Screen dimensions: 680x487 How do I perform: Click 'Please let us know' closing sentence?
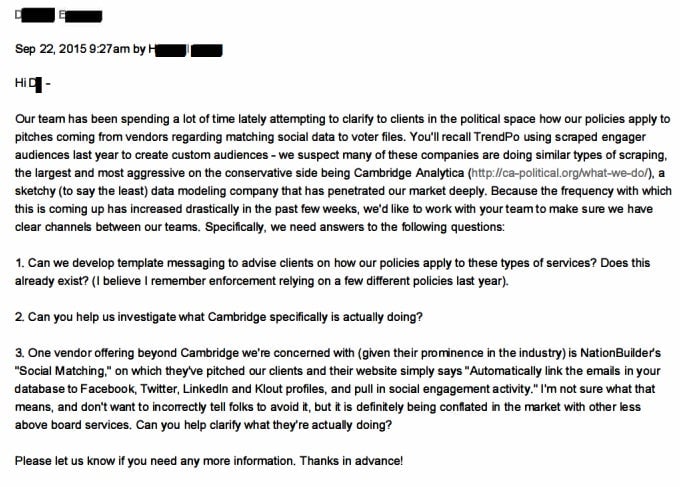(x=80, y=464)
